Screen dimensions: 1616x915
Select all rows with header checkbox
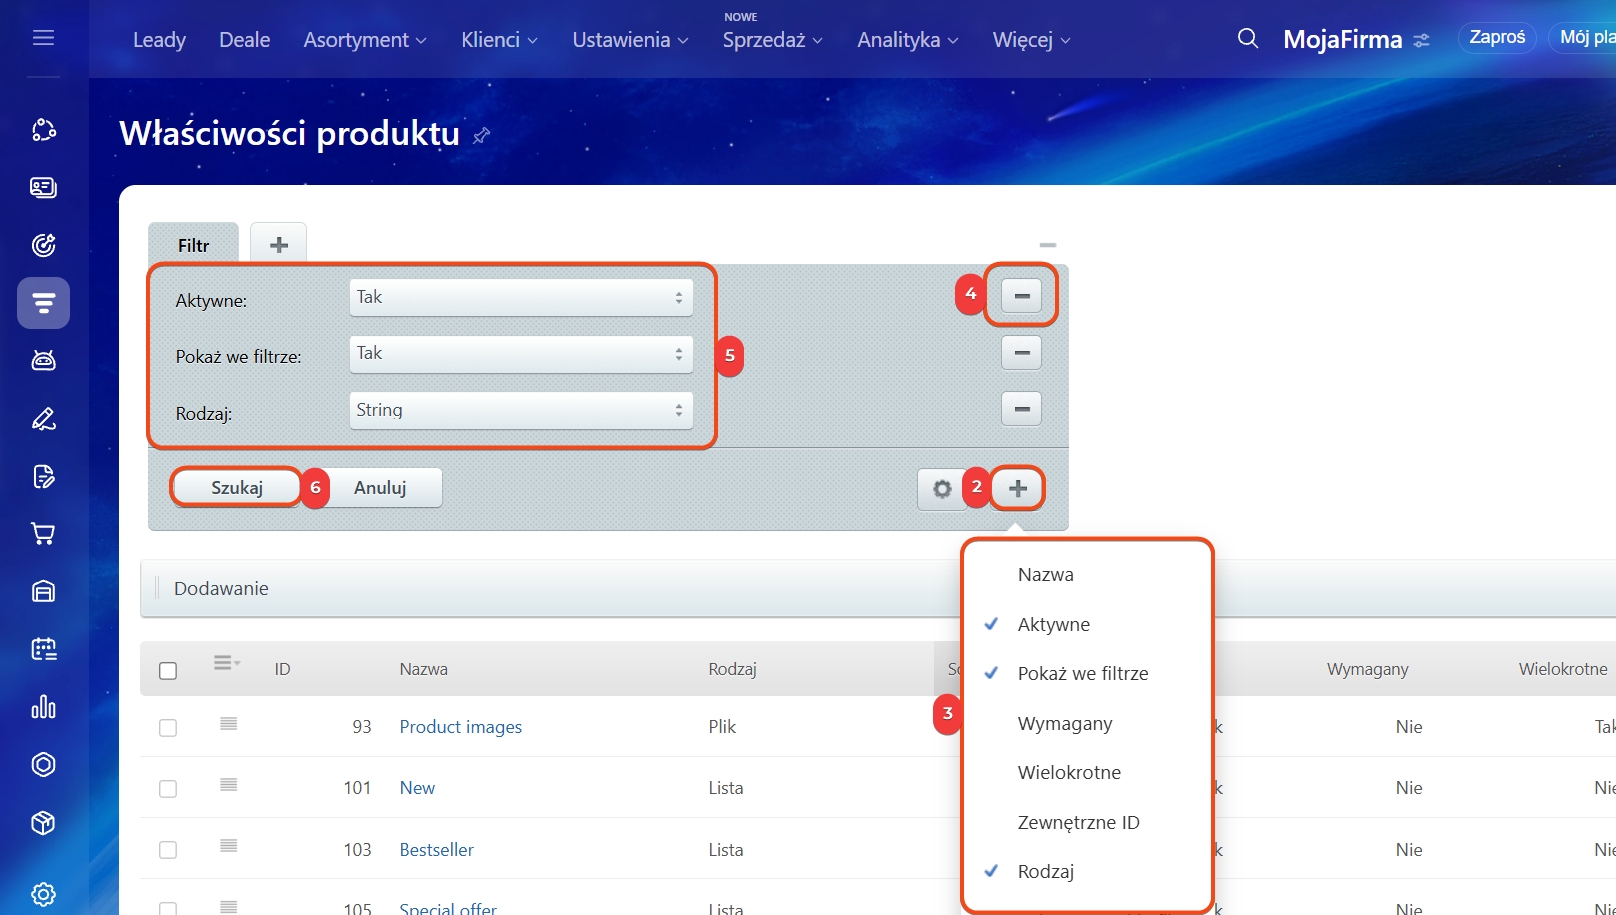pos(168,671)
